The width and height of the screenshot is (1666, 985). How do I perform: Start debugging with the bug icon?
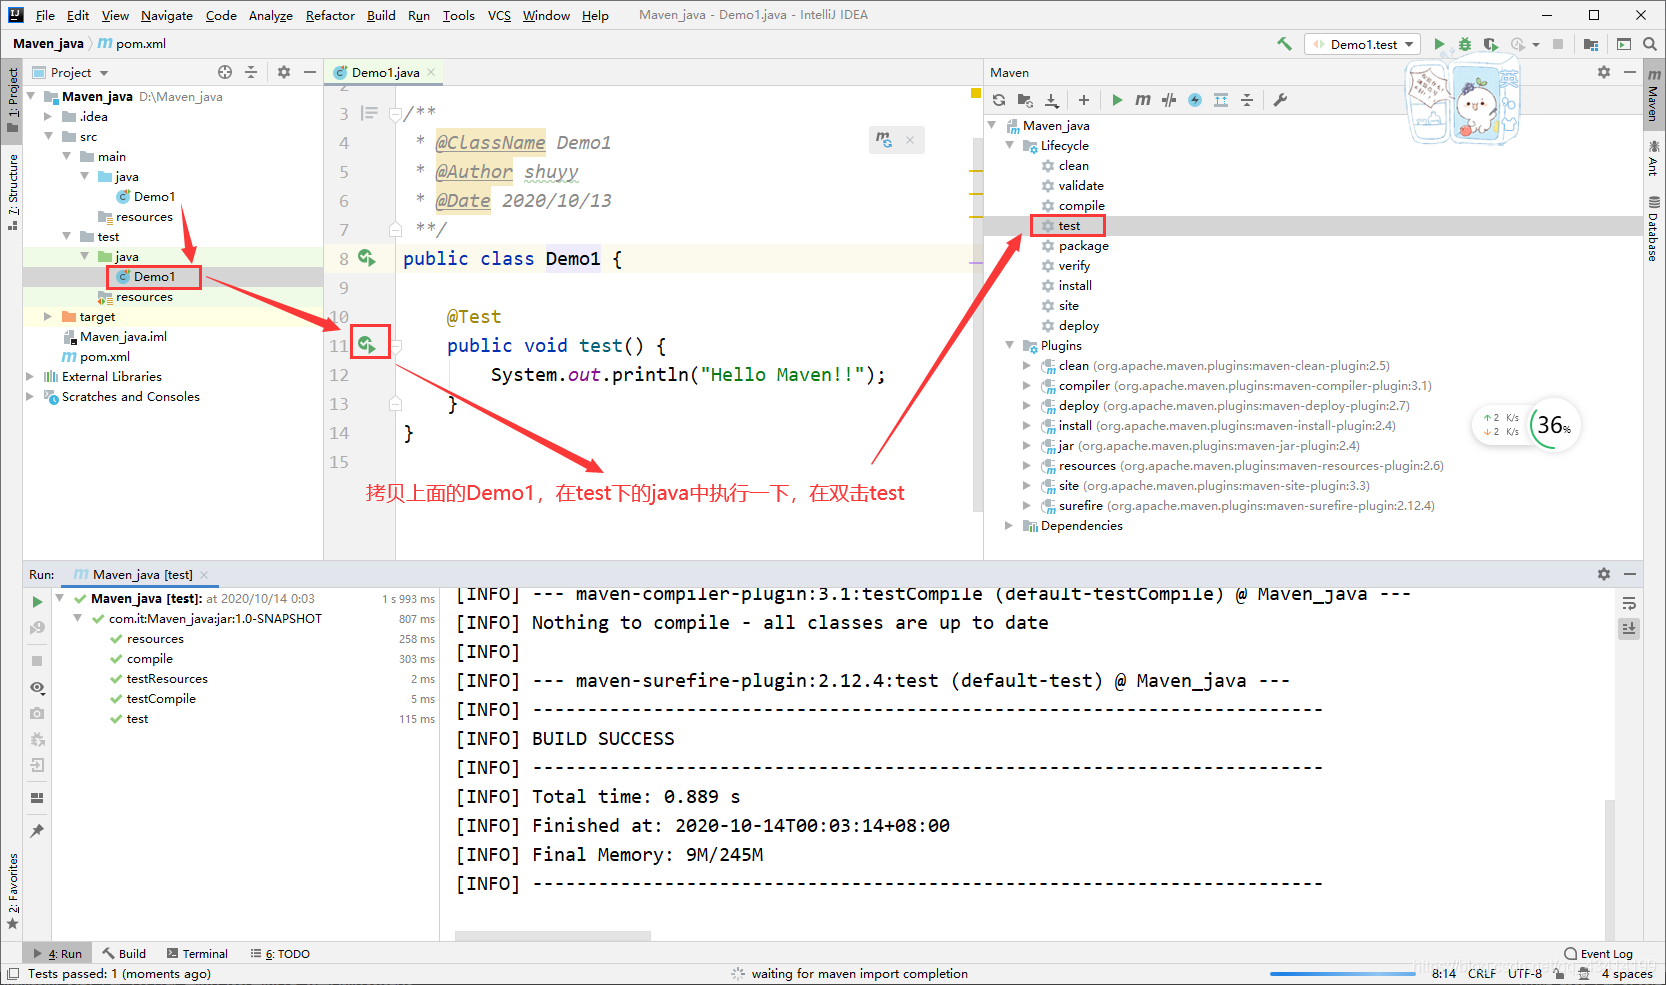pos(1465,44)
